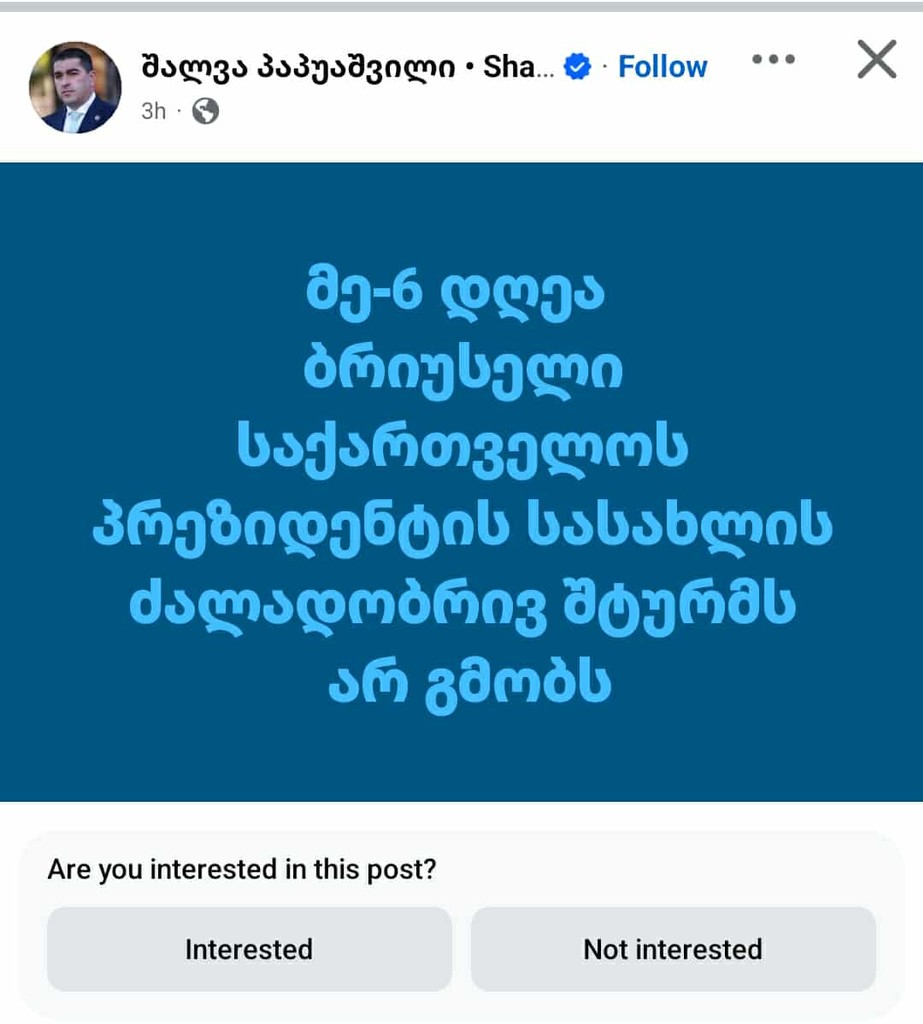
Task: Click the "პრეზიდენტის სასახლის" line in image
Action: tap(461, 527)
